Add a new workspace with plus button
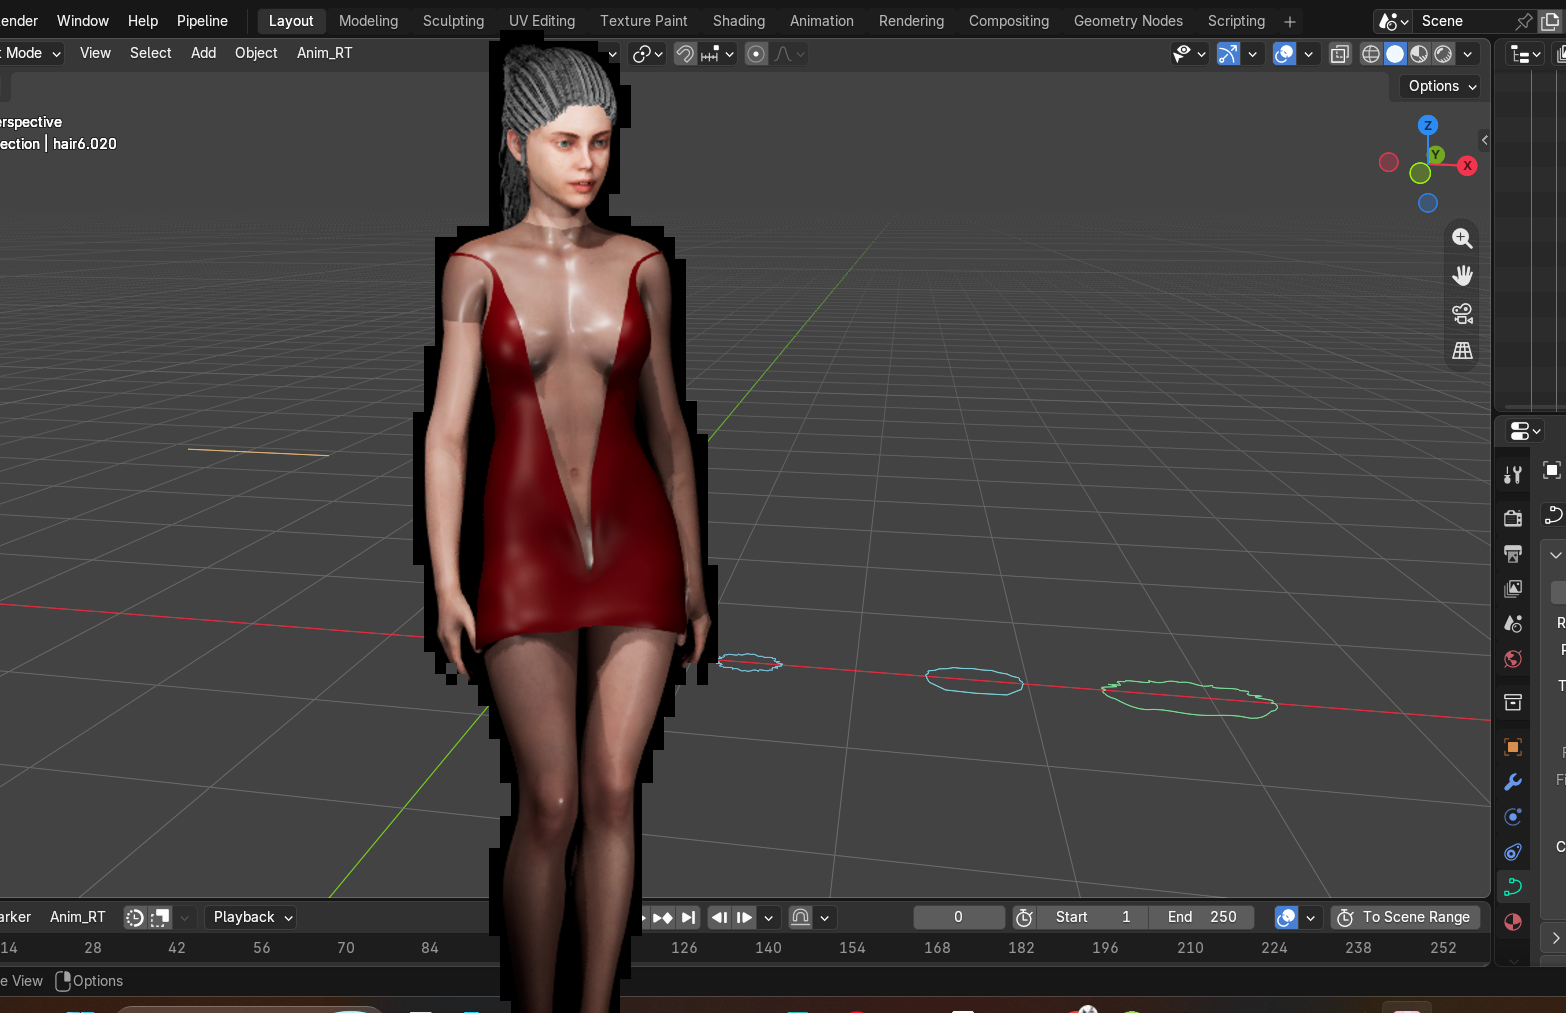Screen dimensions: 1566x1013 [1290, 21]
